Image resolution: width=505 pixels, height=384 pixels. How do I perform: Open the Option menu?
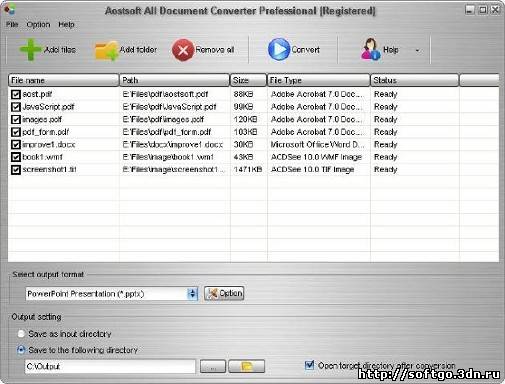pos(38,25)
